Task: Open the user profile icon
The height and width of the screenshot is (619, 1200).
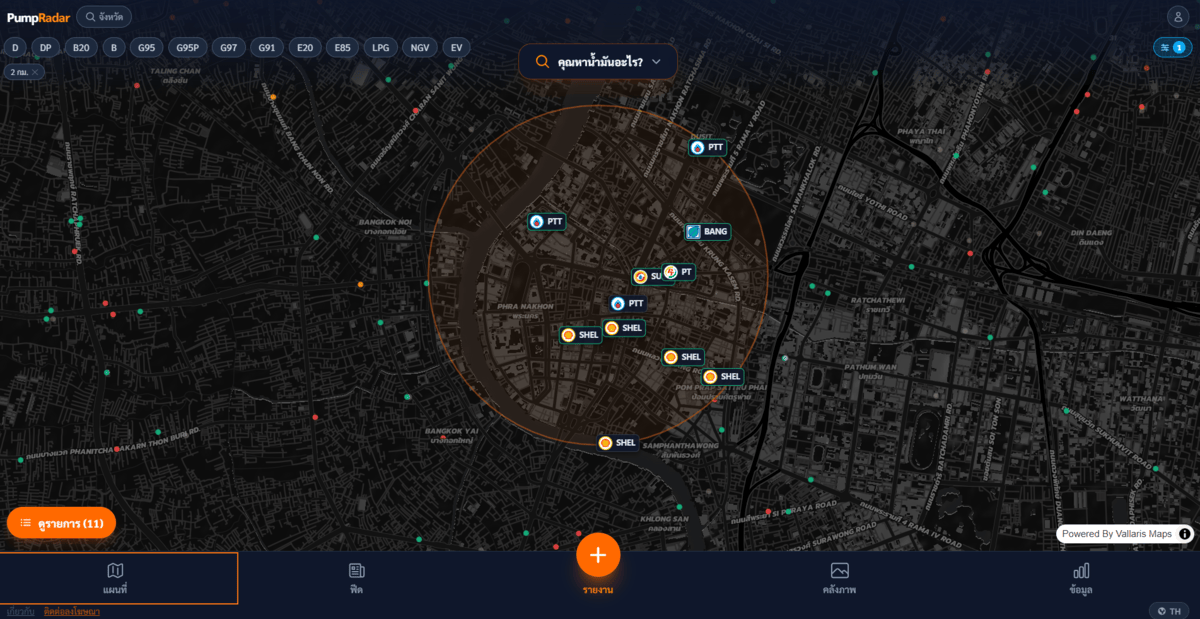Action: (1176, 16)
